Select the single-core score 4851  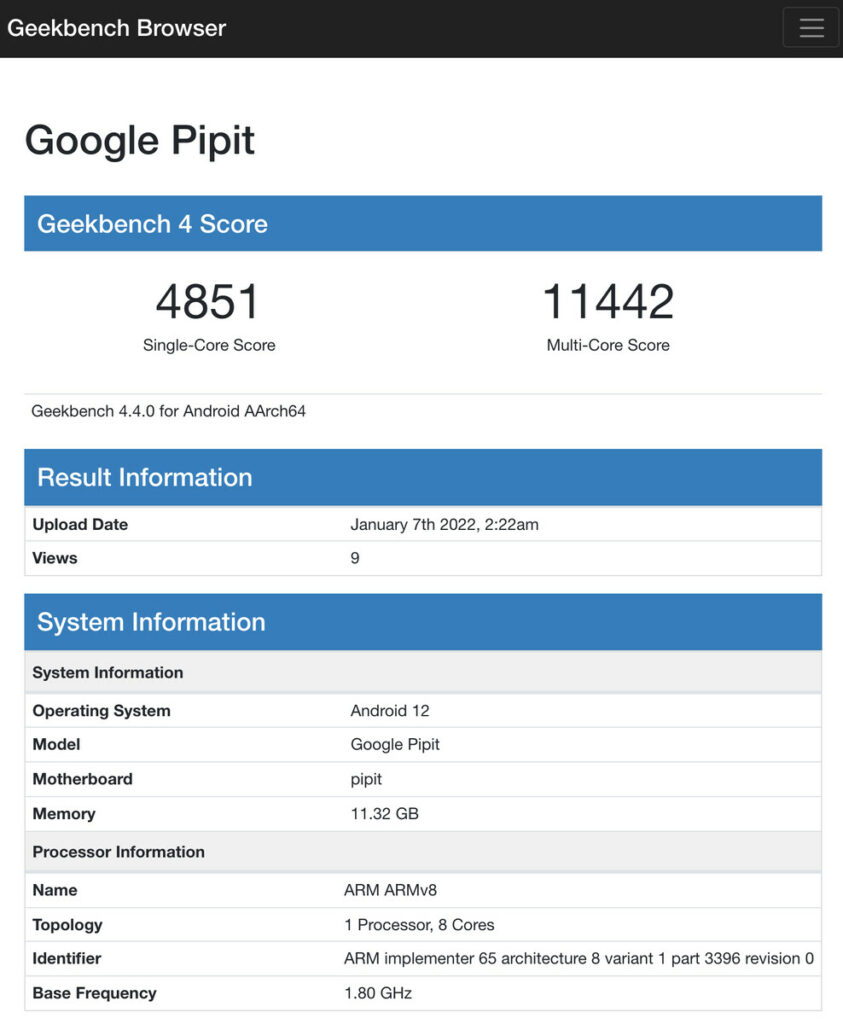coord(208,302)
